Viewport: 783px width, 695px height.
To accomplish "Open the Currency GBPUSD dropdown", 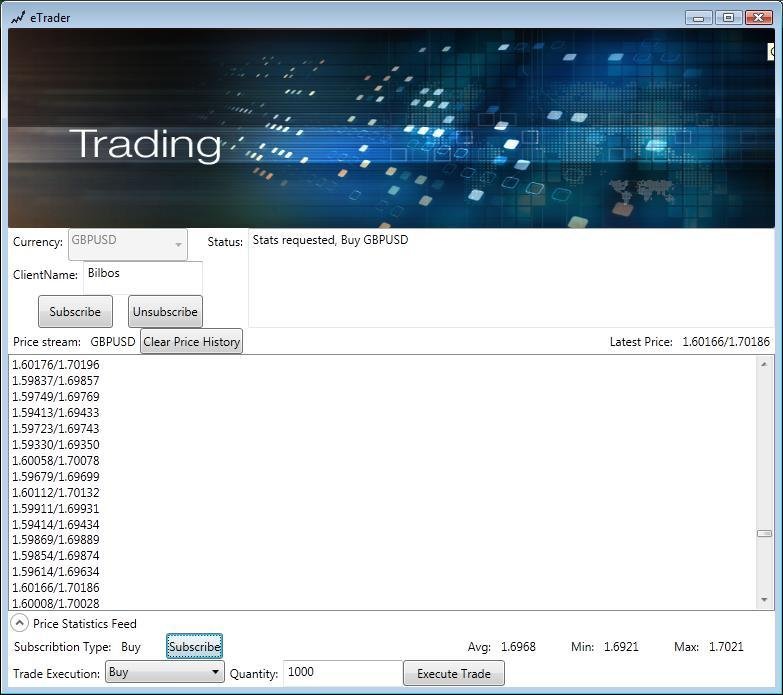I will coord(128,245).
